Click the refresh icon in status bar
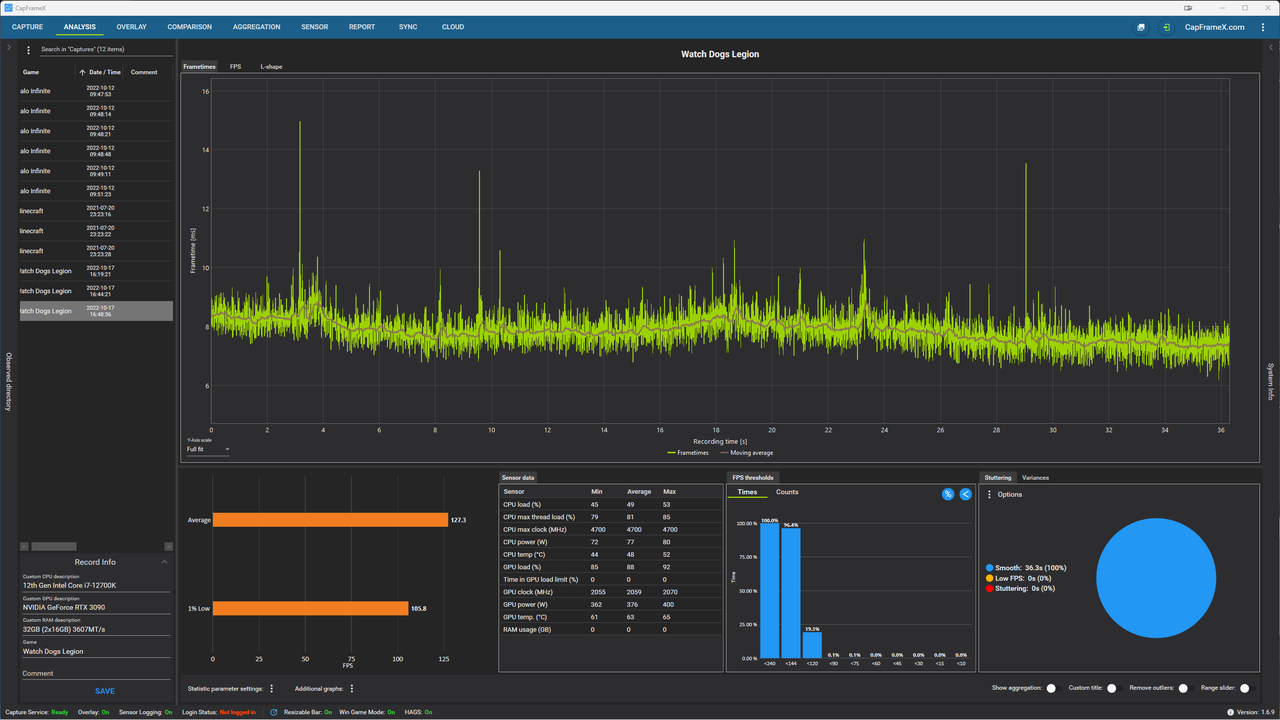 [x=274, y=712]
